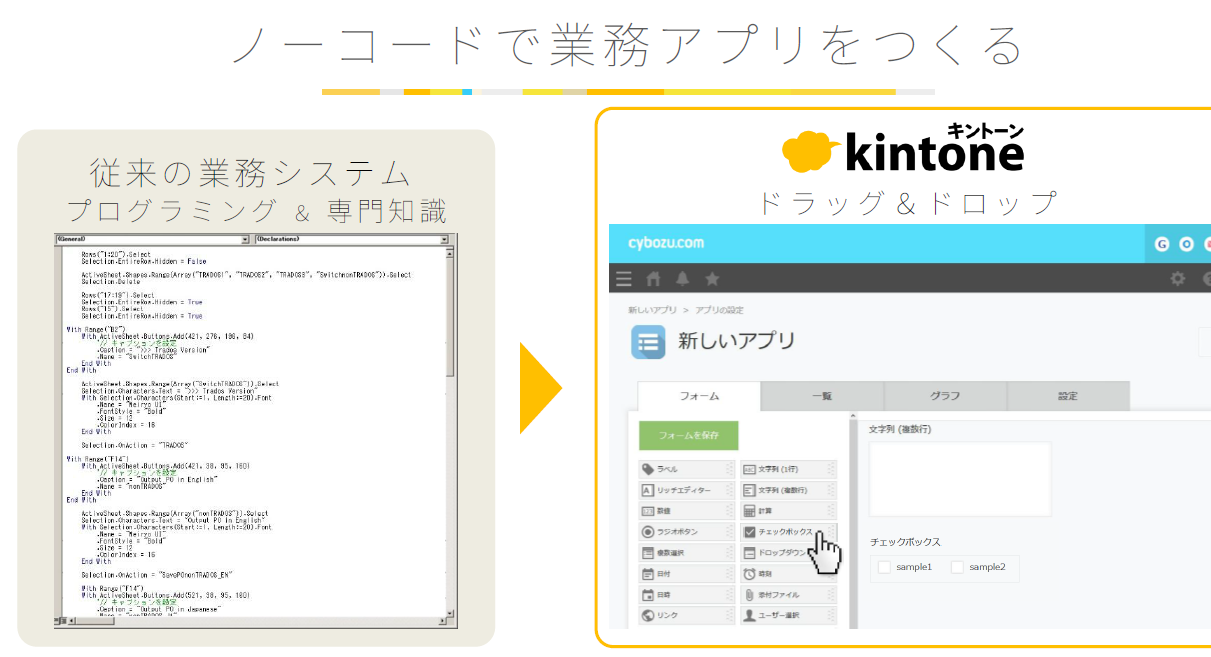1211x657 pixels.
Task: Switch to the グラフ tab
Action: tap(944, 396)
